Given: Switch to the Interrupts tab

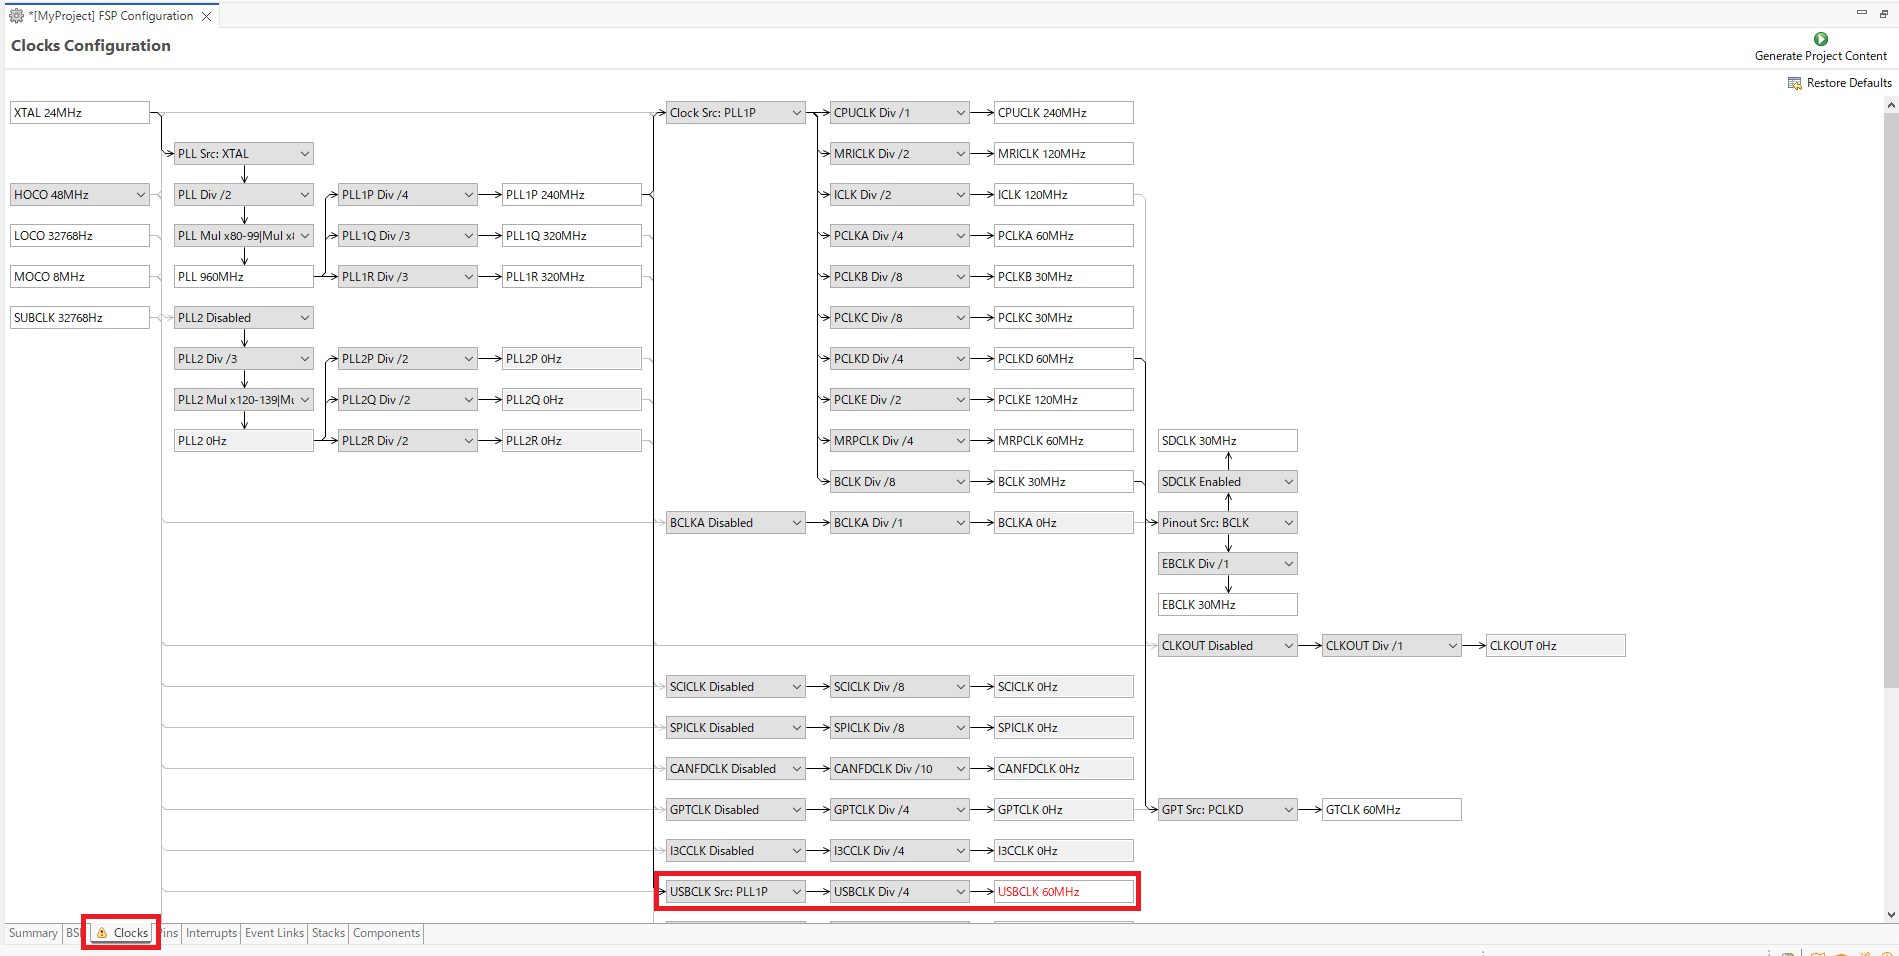Looking at the screenshot, I should (x=211, y=933).
